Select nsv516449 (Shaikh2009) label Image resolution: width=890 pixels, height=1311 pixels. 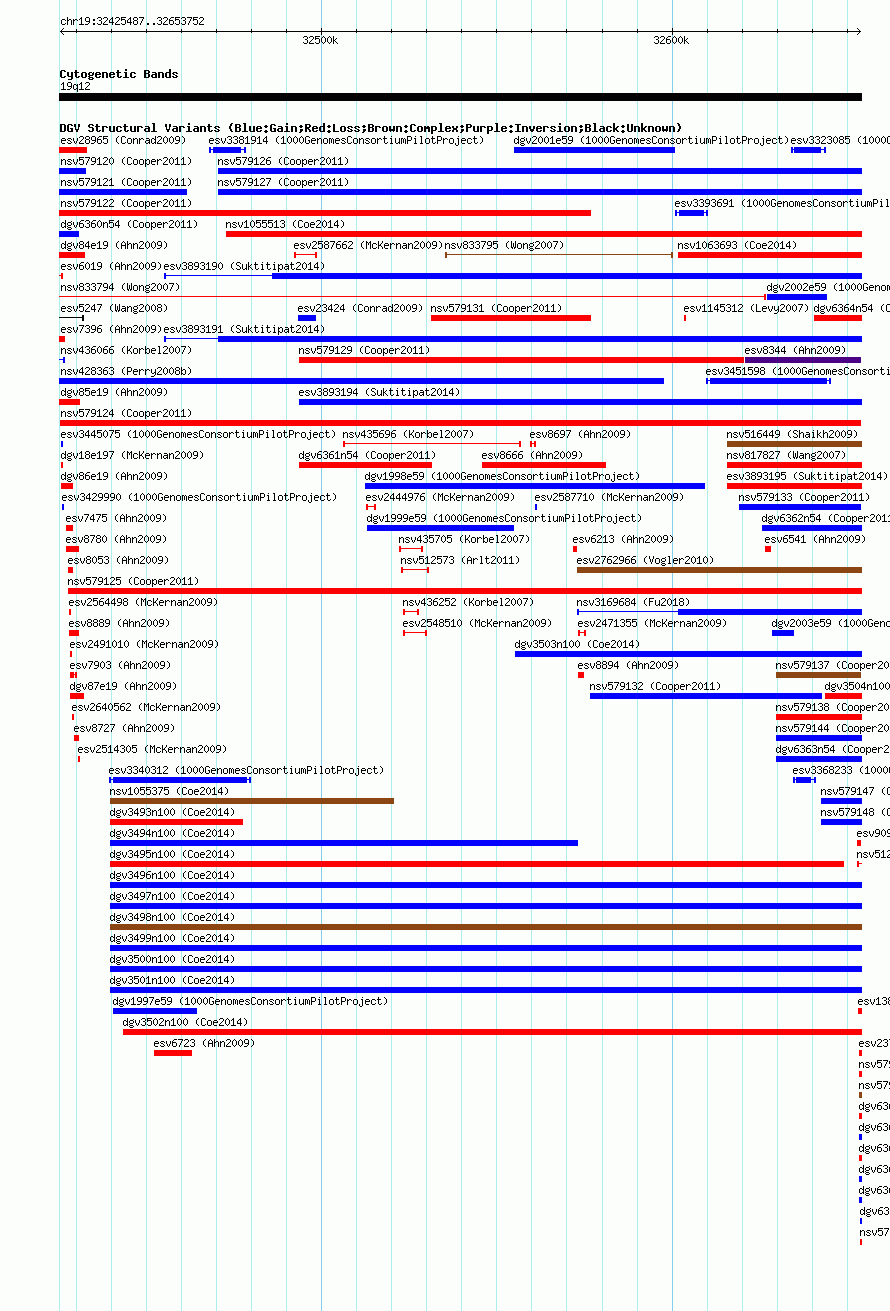tap(792, 434)
